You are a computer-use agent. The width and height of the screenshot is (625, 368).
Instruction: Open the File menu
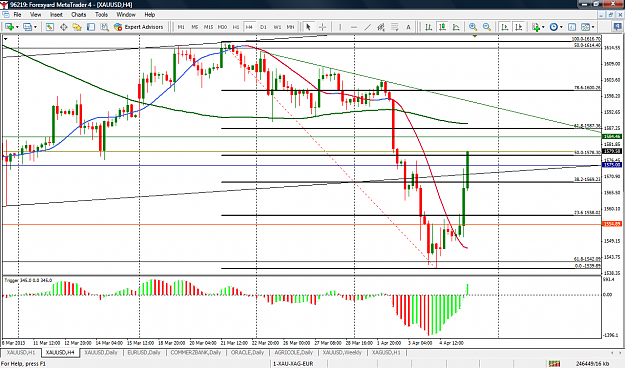coord(18,15)
